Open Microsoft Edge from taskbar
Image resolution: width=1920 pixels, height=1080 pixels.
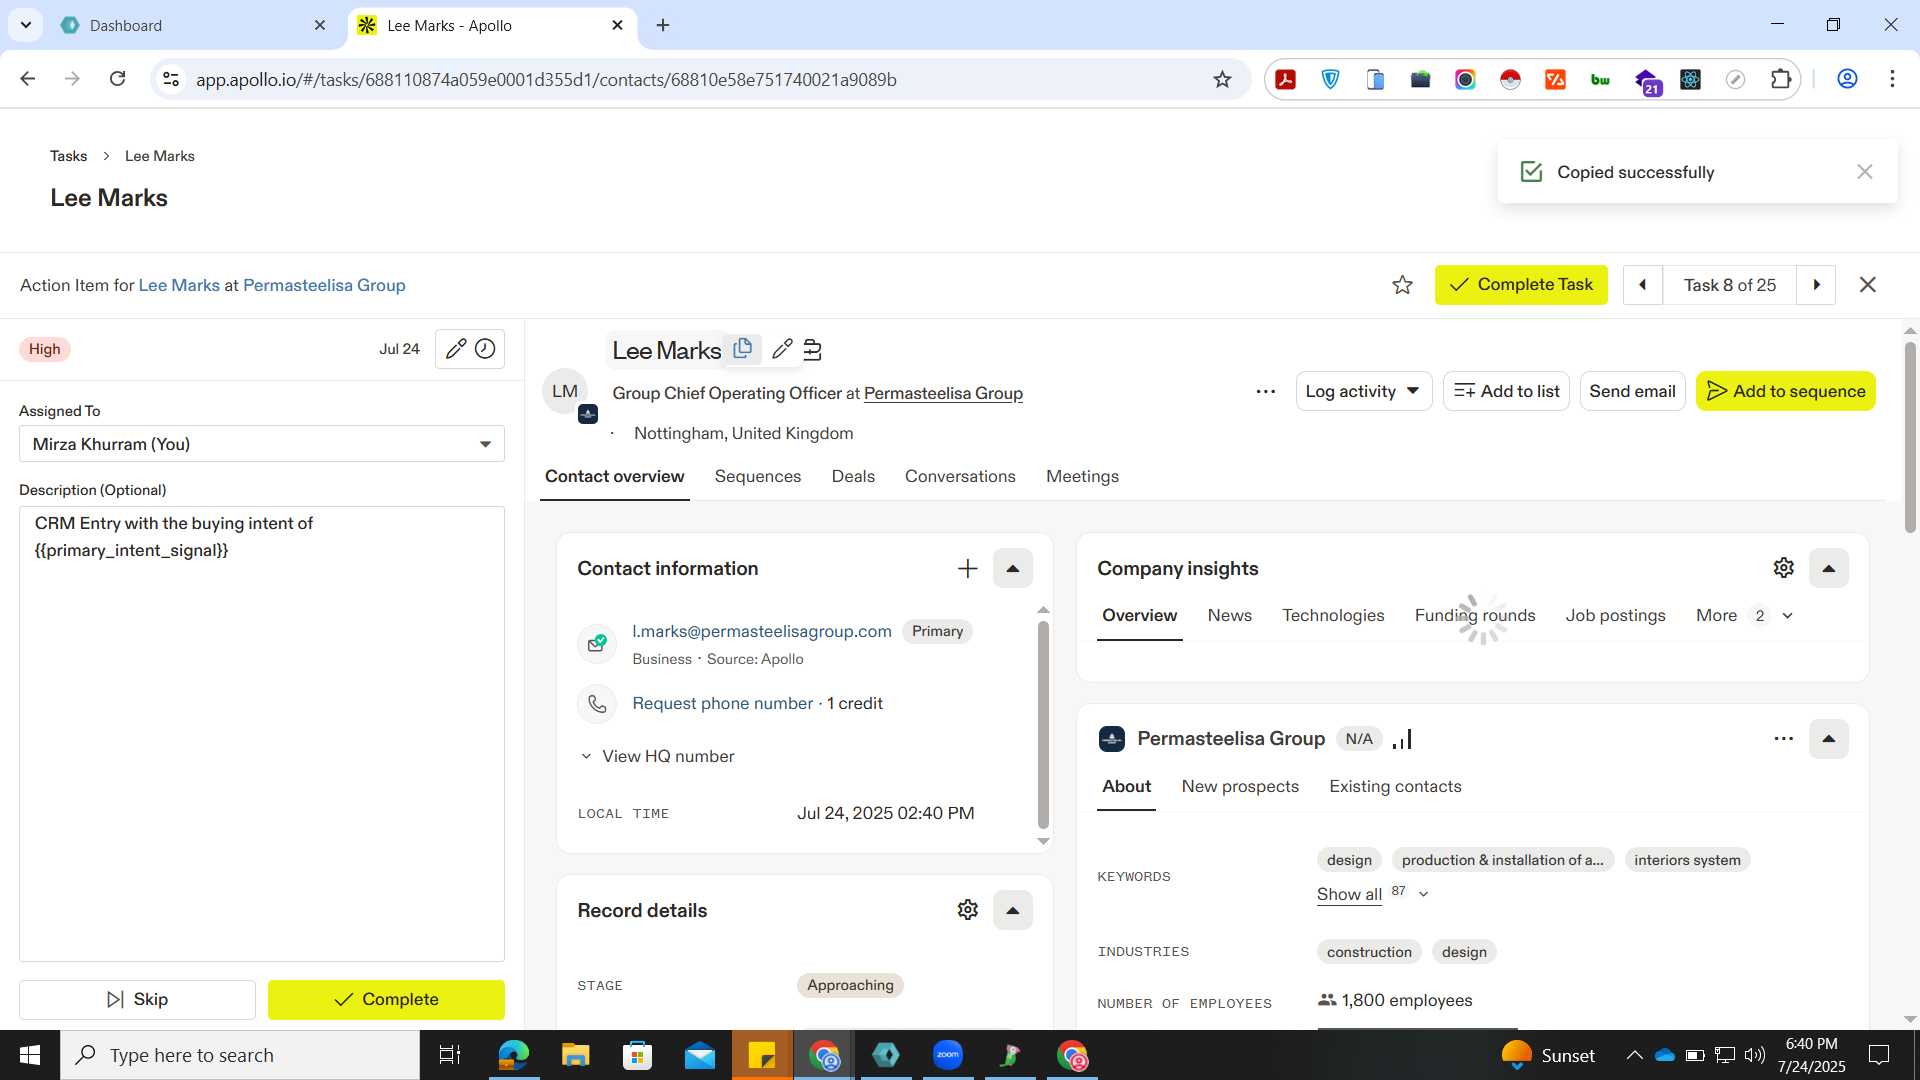(x=513, y=1055)
